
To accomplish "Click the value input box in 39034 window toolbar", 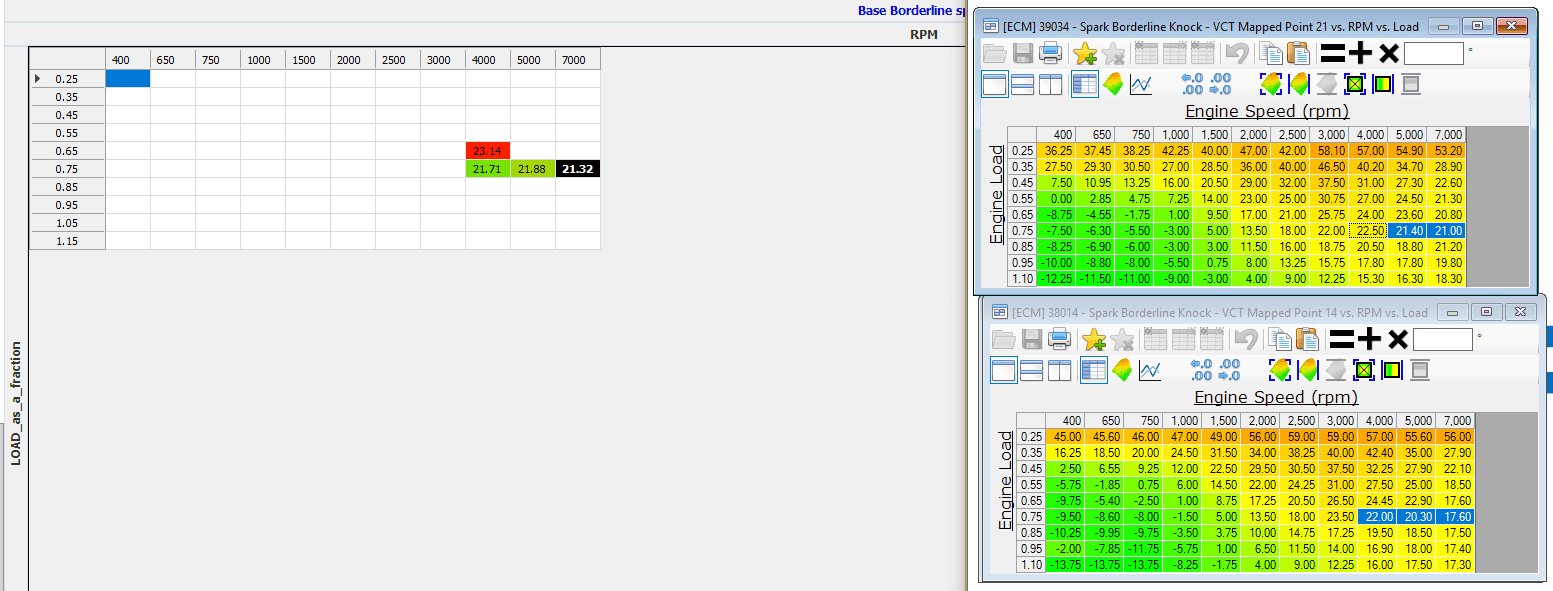I will (1433, 54).
